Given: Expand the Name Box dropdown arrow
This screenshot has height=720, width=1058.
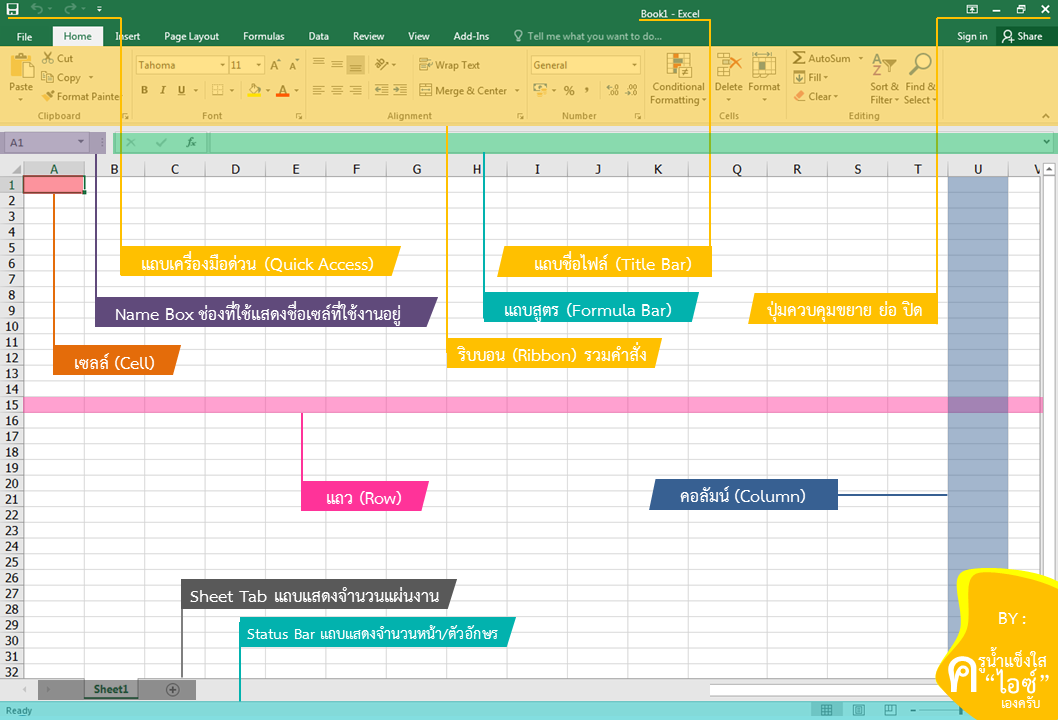Looking at the screenshot, I should pos(81,143).
